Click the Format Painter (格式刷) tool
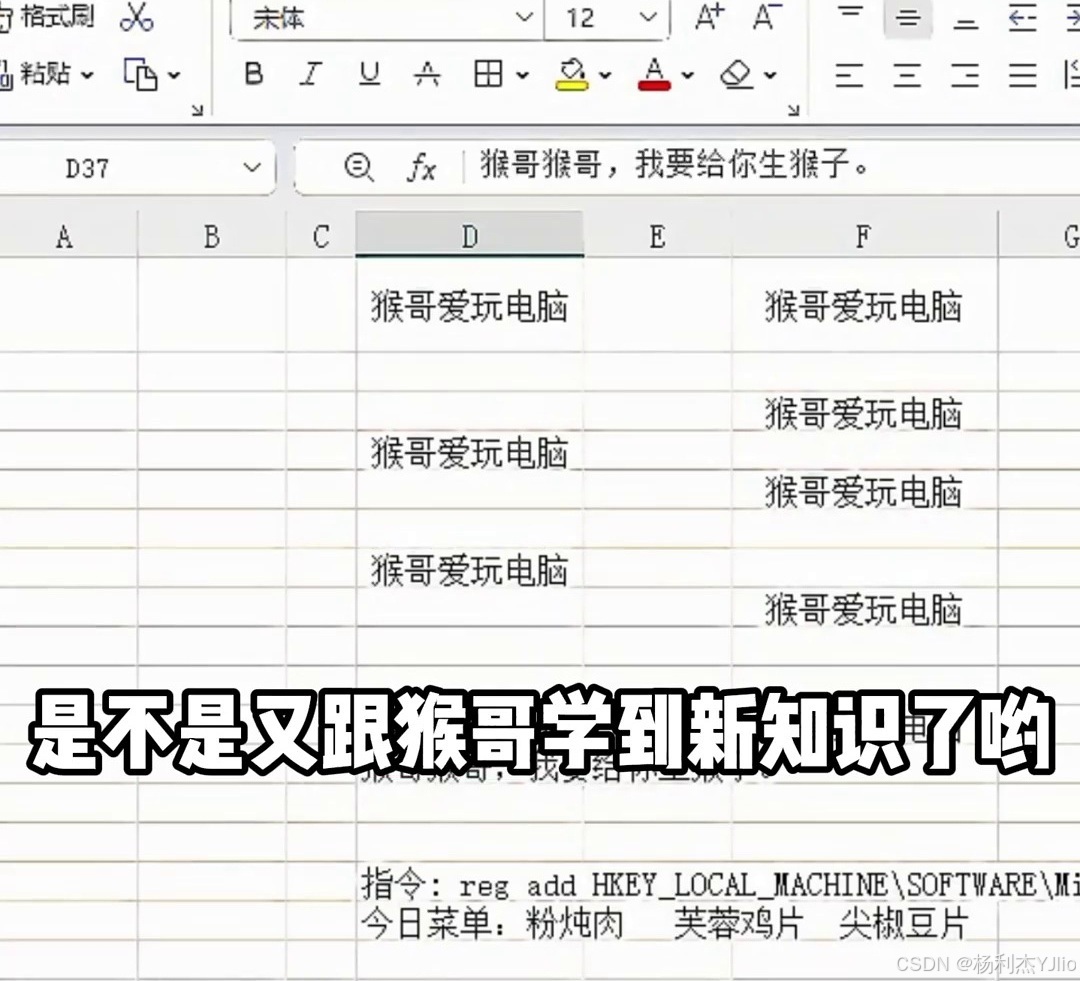Screen dimensions: 1080x981 click(x=45, y=17)
